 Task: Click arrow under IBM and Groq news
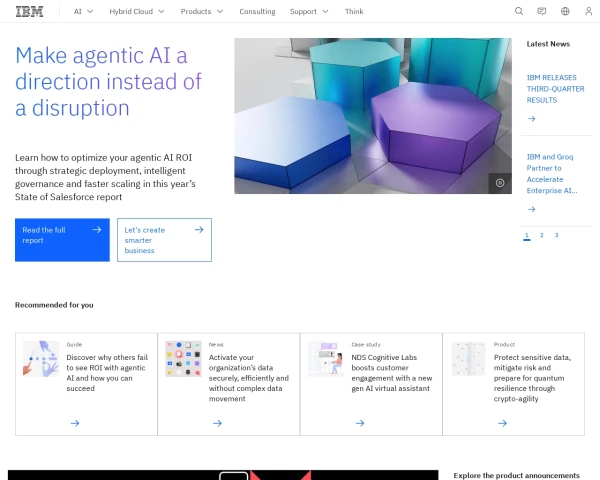point(531,209)
